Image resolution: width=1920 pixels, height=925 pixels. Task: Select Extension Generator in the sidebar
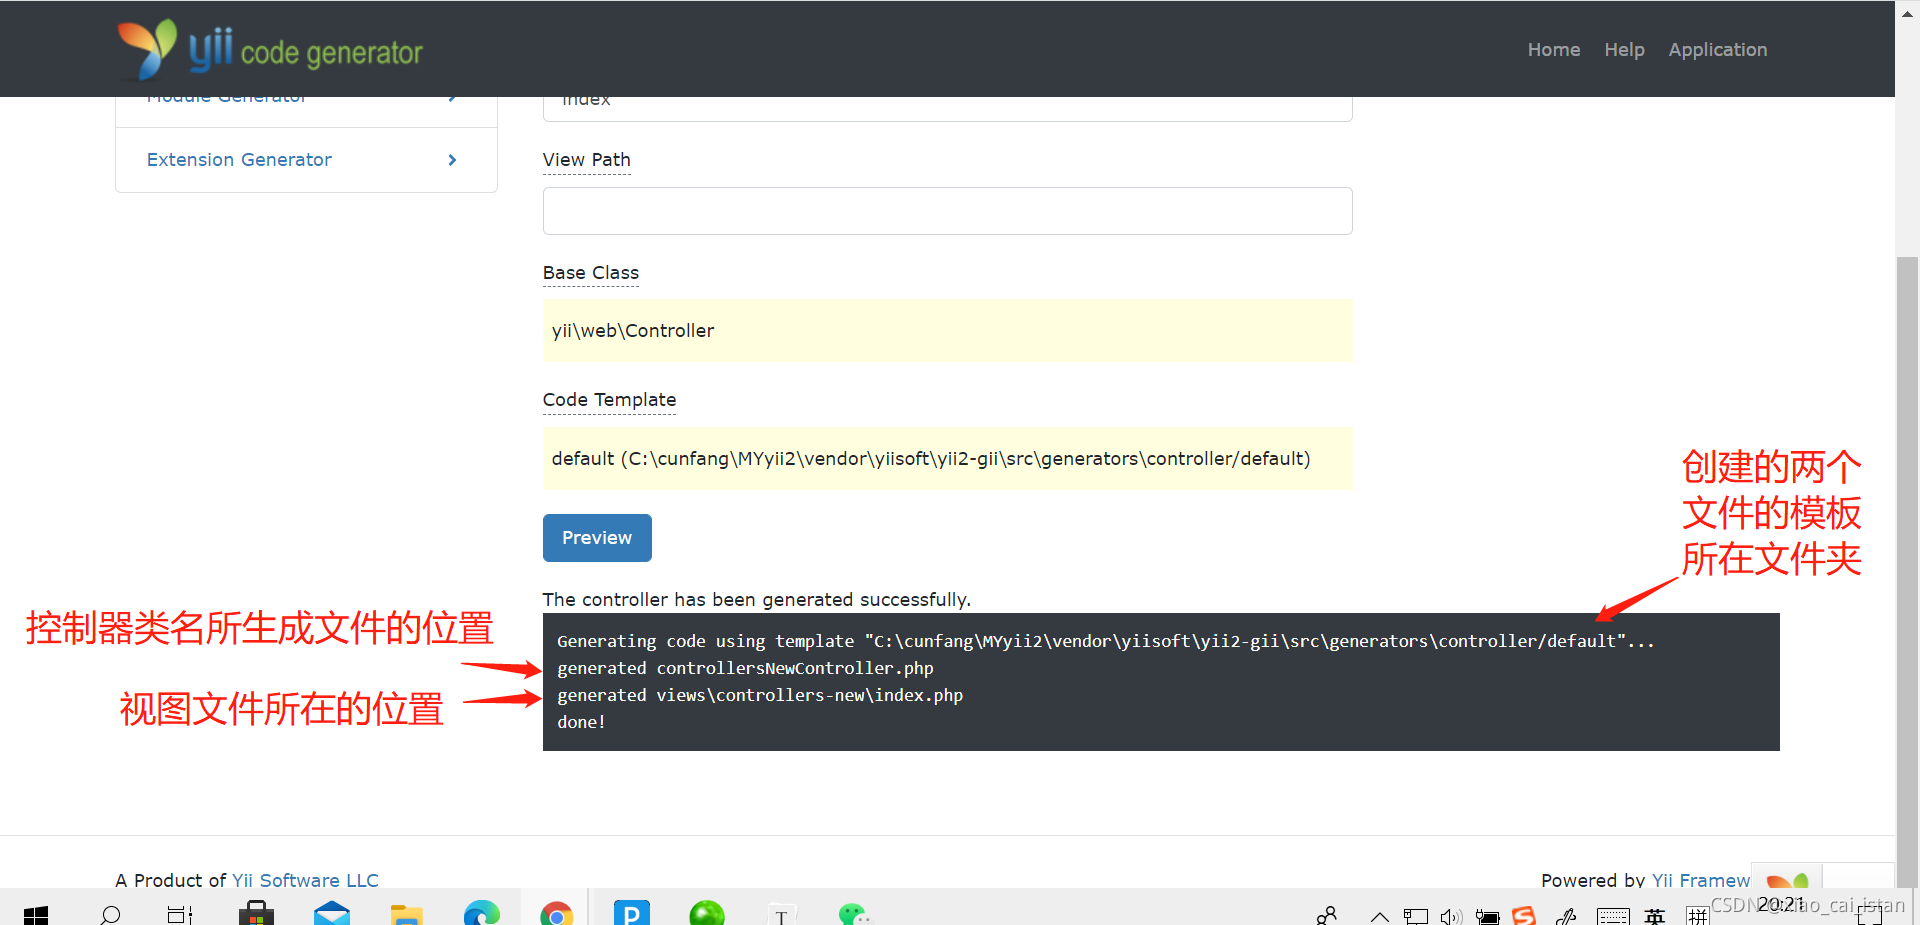pos(306,160)
